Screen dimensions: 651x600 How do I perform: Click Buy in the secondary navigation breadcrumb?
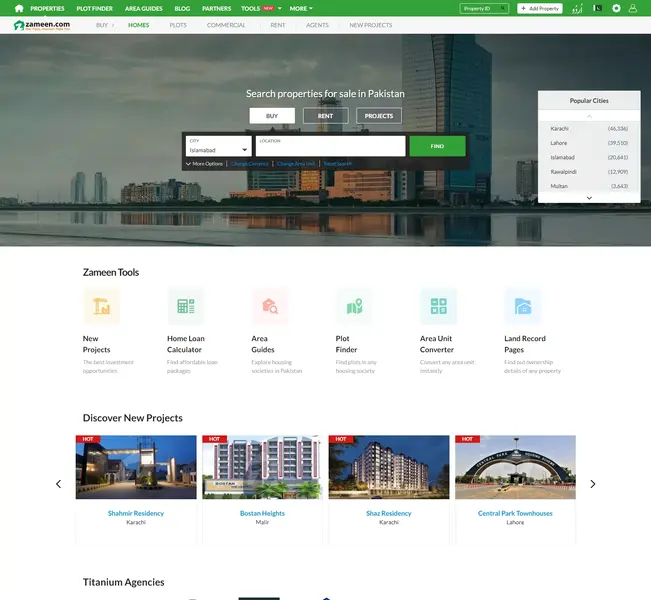pos(102,25)
